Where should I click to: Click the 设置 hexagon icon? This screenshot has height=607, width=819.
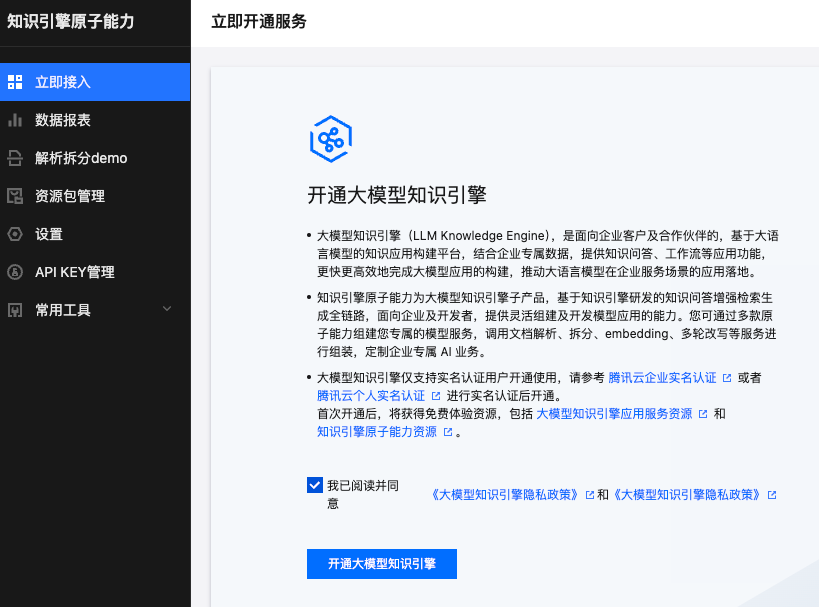pyautogui.click(x=15, y=234)
